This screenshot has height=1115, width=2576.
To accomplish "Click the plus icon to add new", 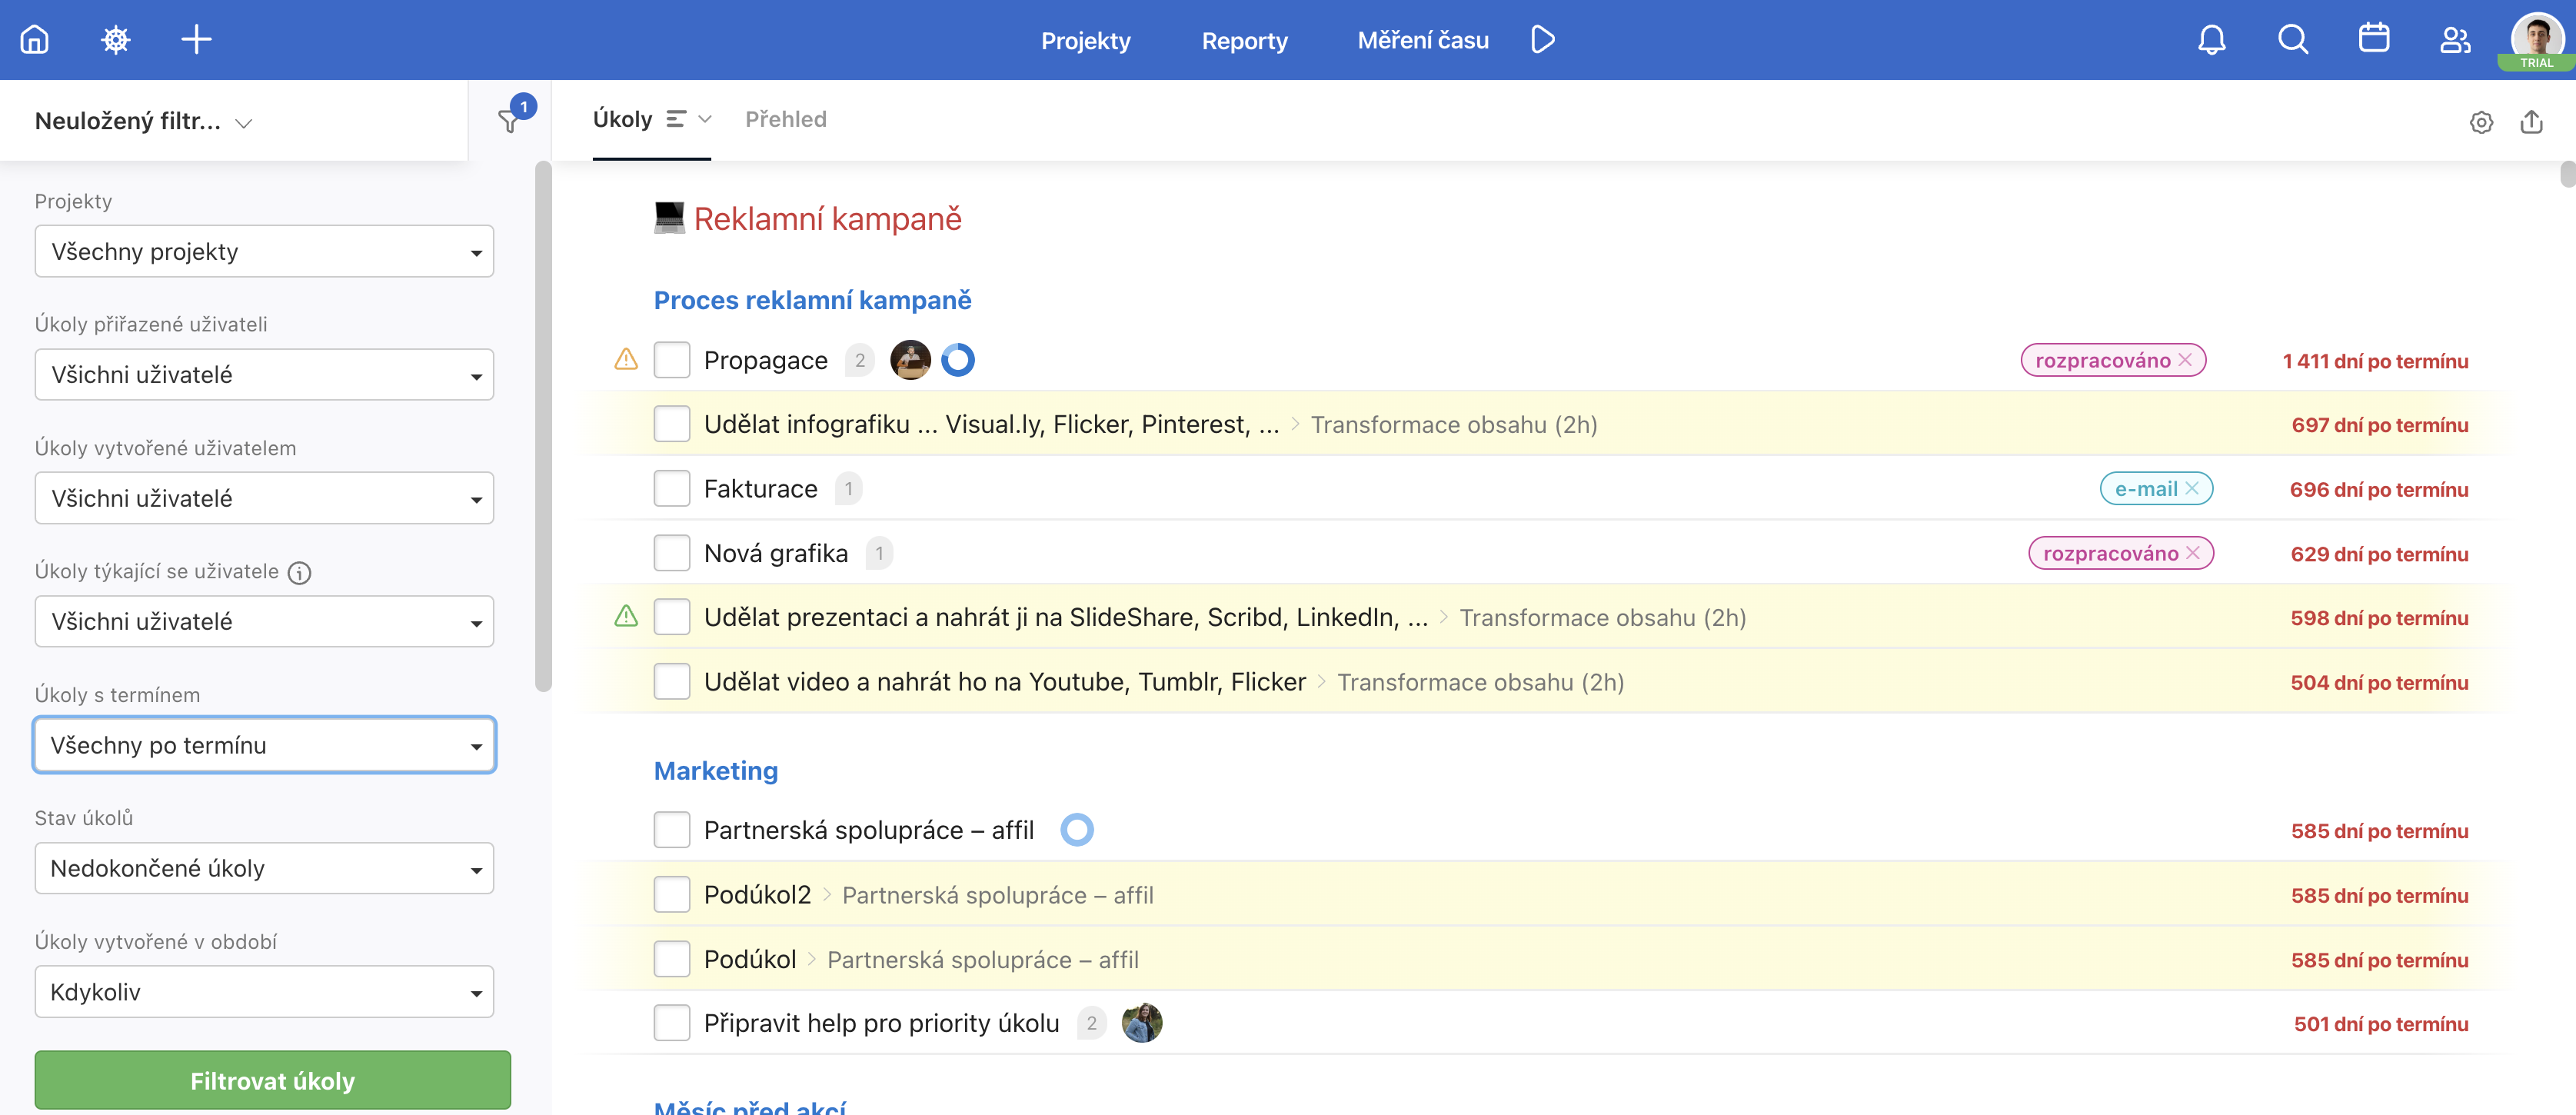I will (196, 40).
